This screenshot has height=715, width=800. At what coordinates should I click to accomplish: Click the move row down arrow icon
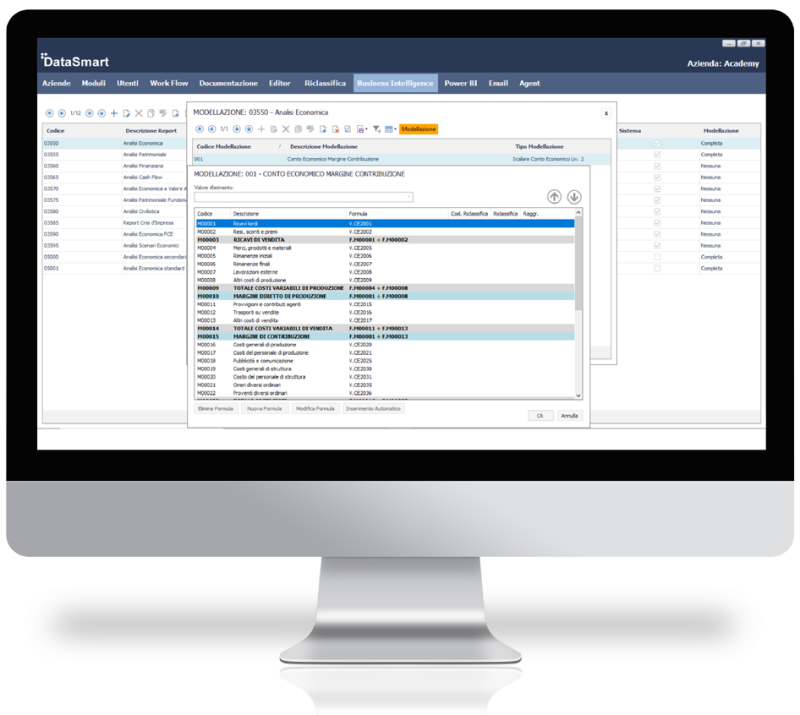point(574,196)
